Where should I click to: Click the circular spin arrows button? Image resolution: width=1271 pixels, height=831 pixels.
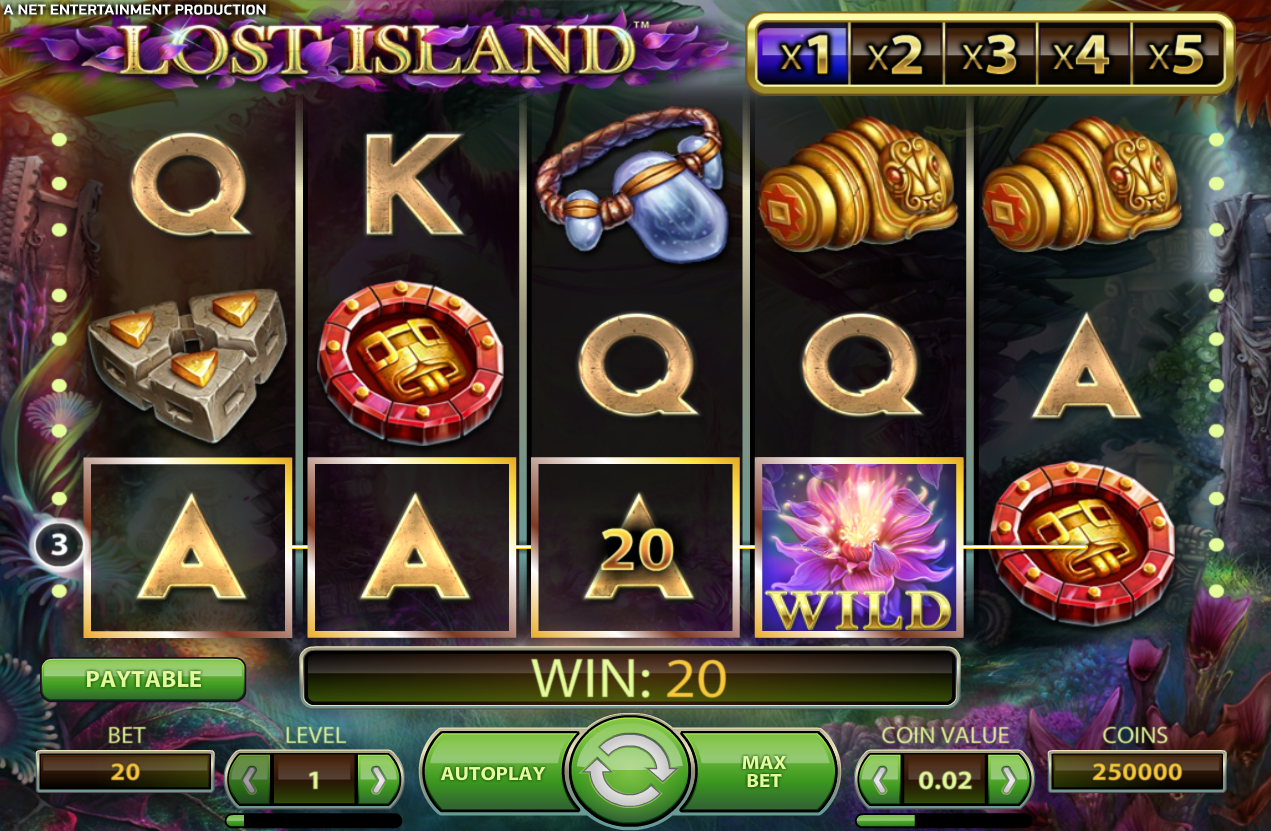(x=629, y=773)
